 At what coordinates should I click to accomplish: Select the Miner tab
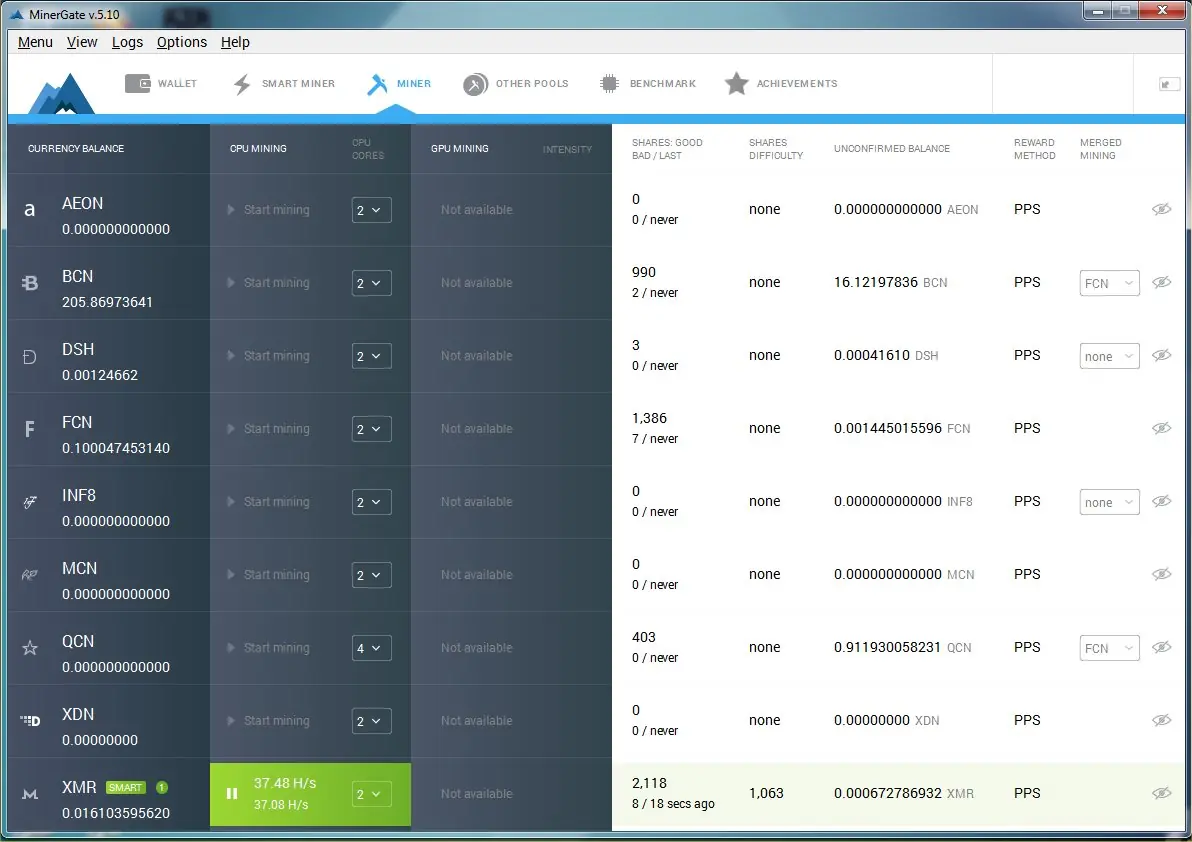click(399, 84)
